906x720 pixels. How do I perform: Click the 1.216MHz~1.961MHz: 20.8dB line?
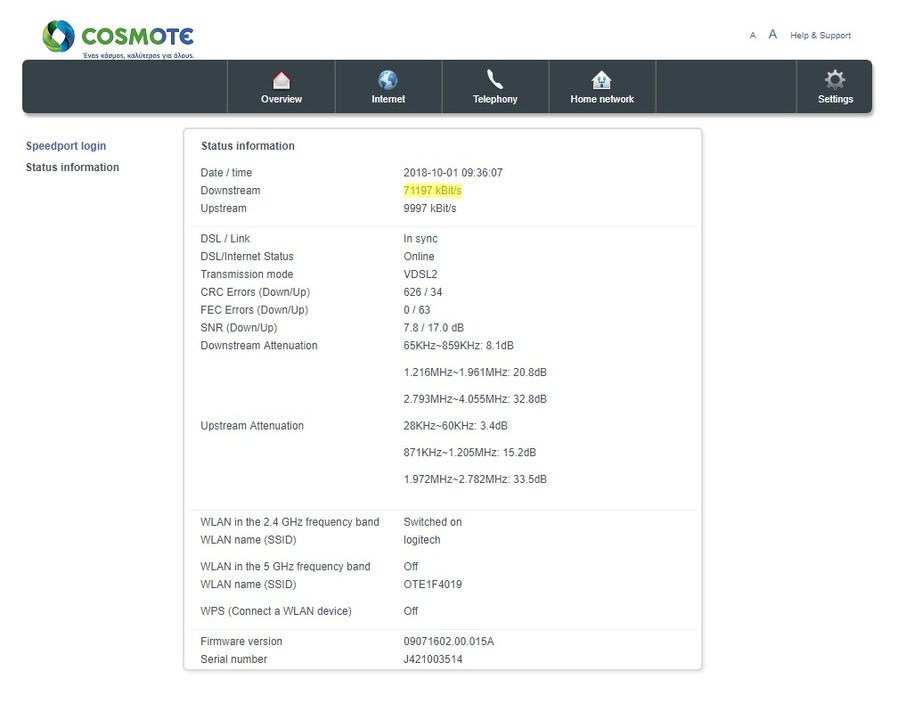click(475, 372)
